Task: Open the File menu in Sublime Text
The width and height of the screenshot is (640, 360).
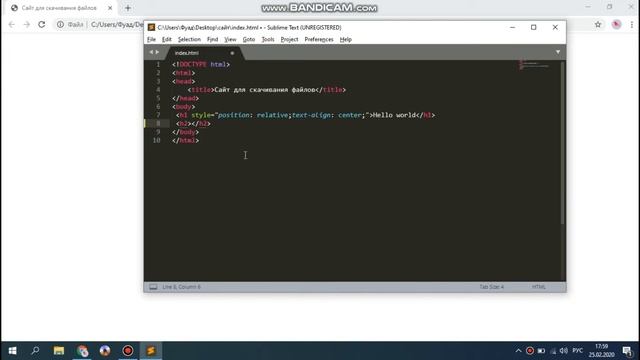Action: (151, 40)
